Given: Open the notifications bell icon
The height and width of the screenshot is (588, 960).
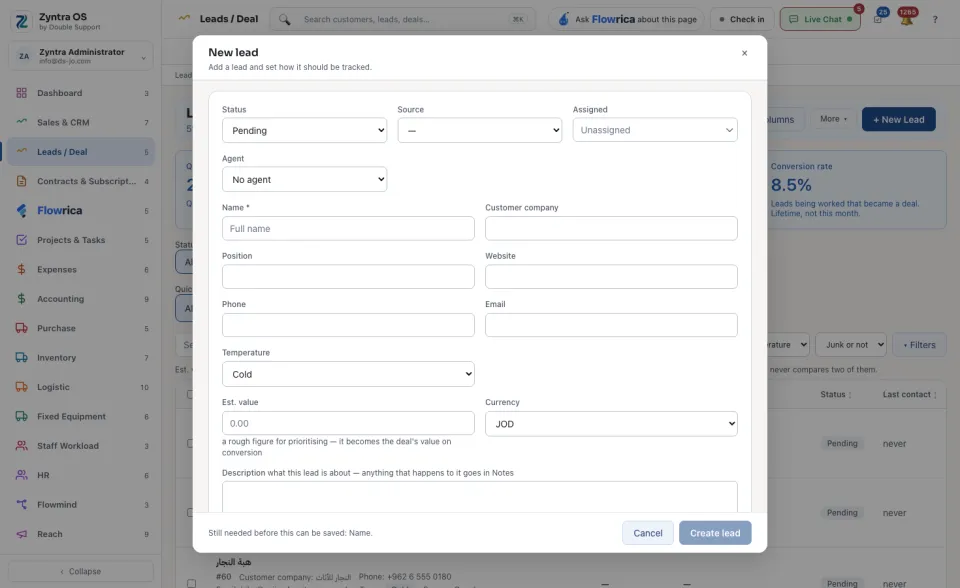Looking at the screenshot, I should [x=907, y=20].
